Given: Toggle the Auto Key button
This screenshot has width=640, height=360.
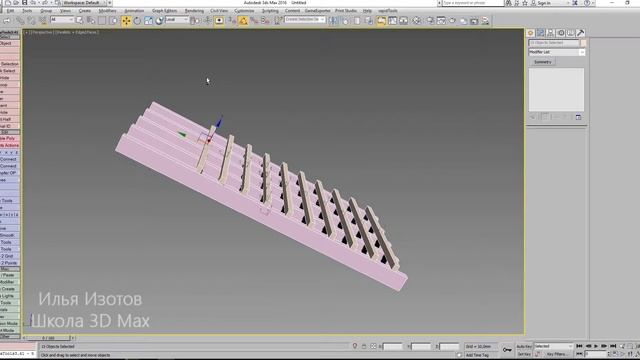Looking at the screenshot, I should 524,347.
